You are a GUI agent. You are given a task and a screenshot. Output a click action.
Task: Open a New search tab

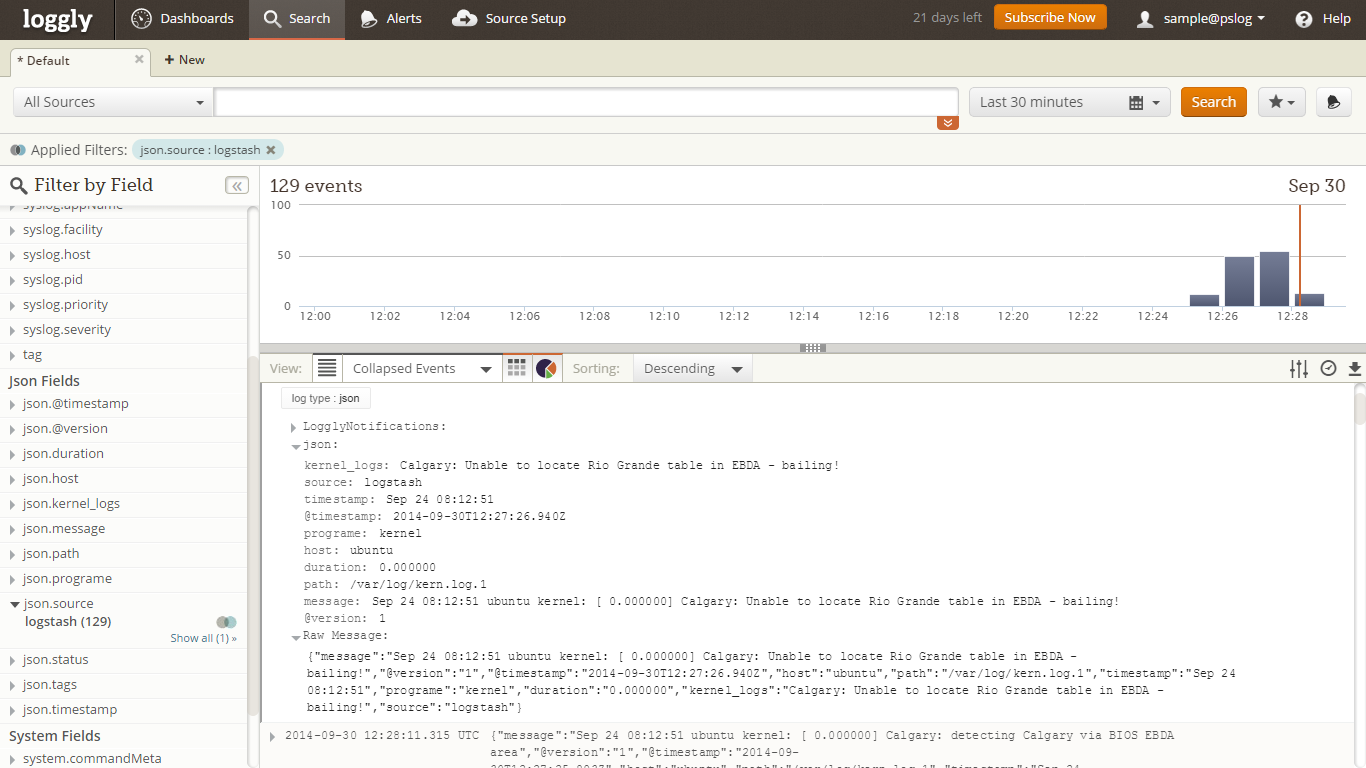coord(185,60)
